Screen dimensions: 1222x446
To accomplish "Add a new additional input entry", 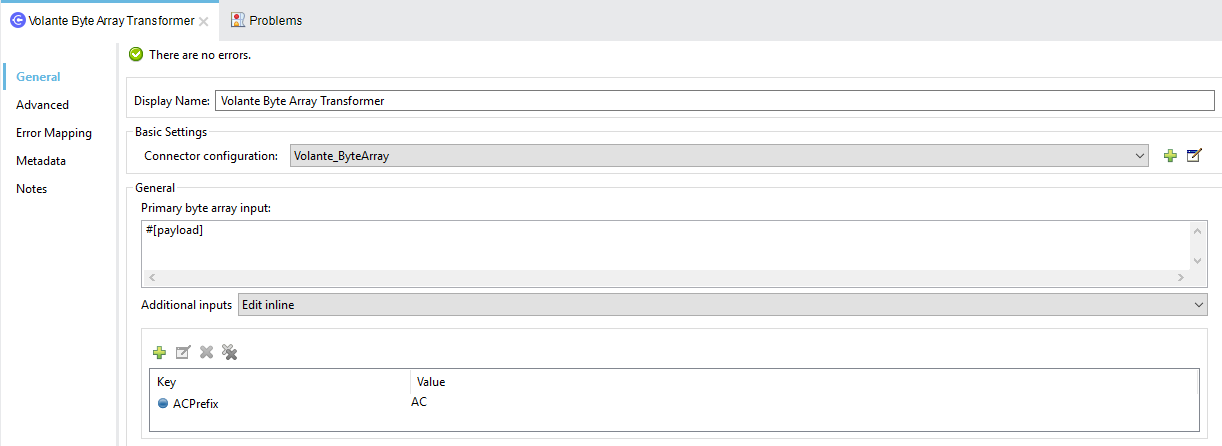I will tap(159, 352).
